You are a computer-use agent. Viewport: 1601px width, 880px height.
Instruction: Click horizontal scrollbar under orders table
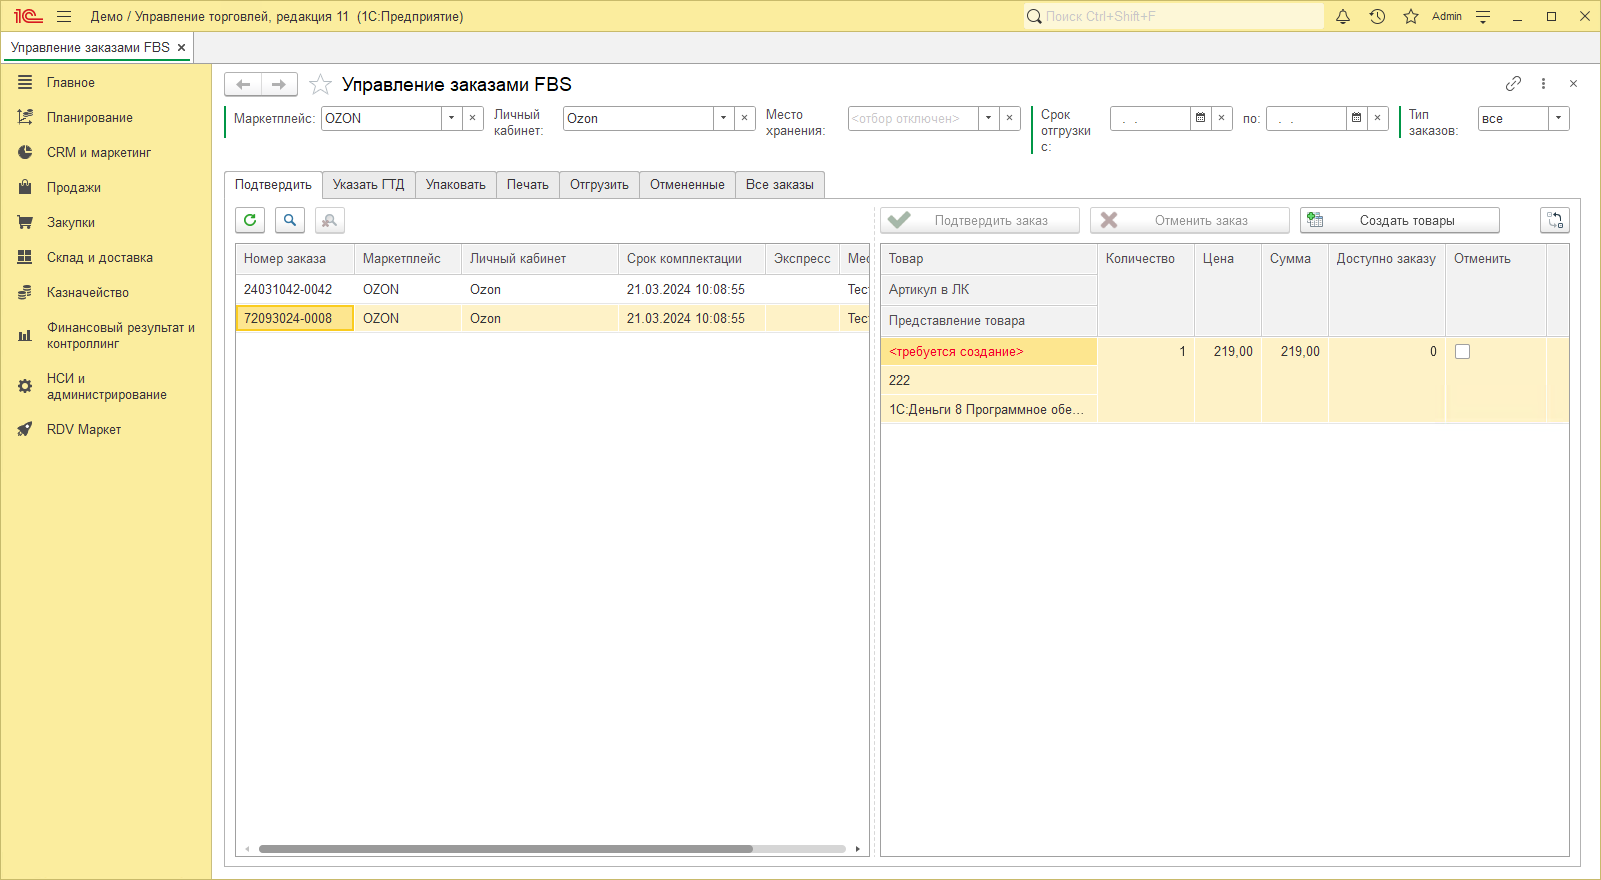[x=505, y=849]
